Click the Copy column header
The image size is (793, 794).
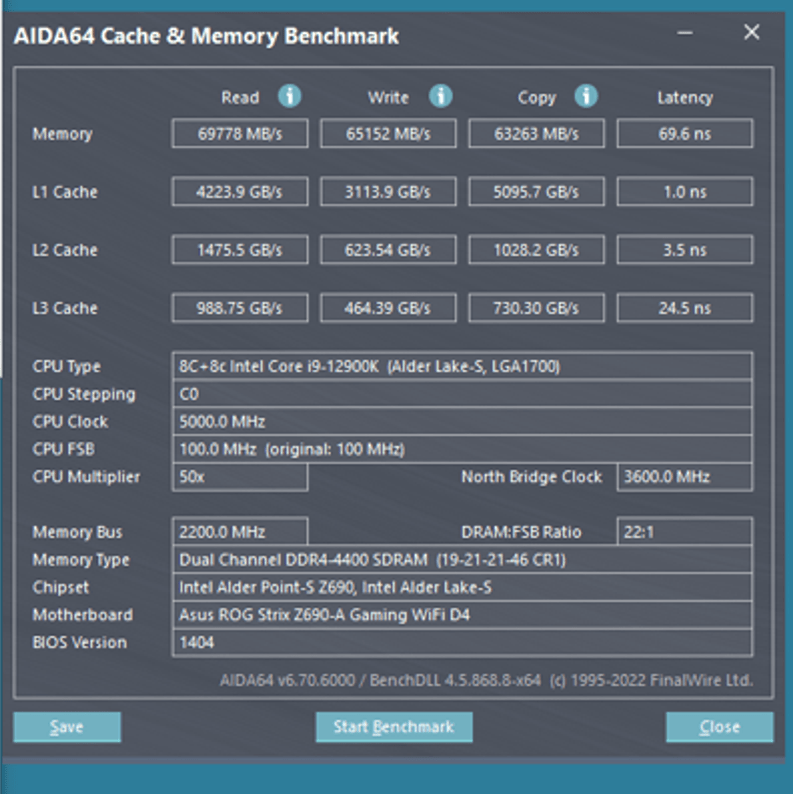point(537,97)
